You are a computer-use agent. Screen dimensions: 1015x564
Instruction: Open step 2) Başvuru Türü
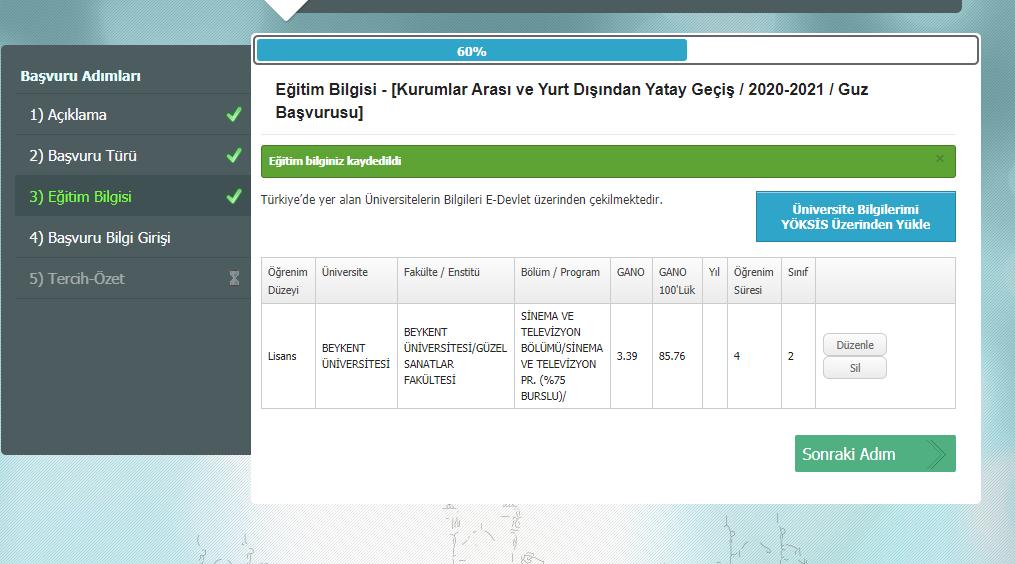click(133, 155)
